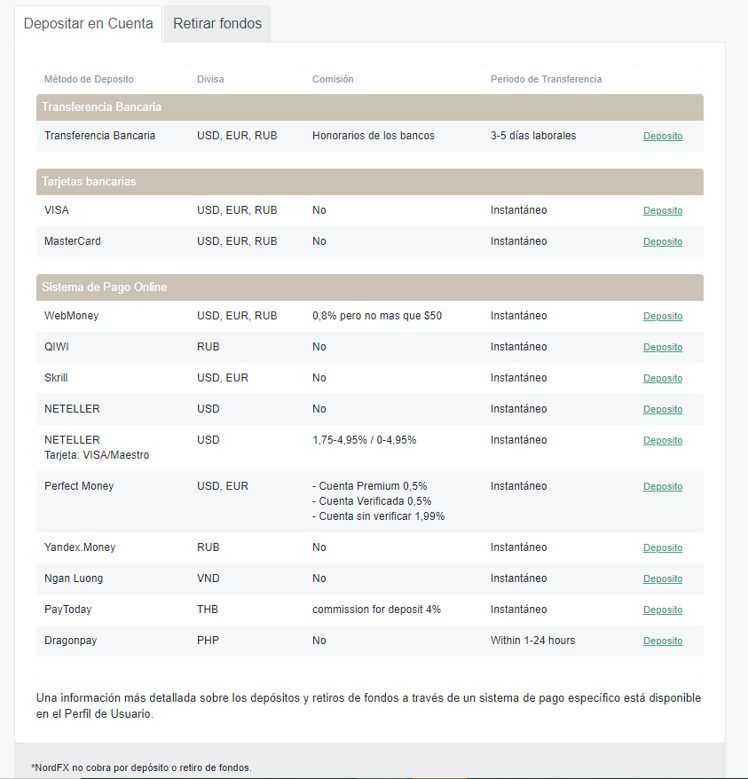
Task: Click the PHP currency cell
Action: pyautogui.click(x=208, y=640)
